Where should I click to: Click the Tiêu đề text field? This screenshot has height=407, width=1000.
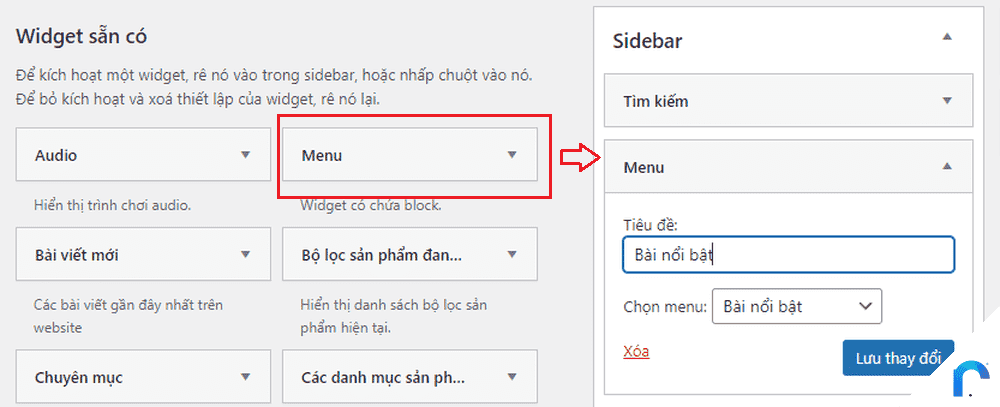[788, 255]
